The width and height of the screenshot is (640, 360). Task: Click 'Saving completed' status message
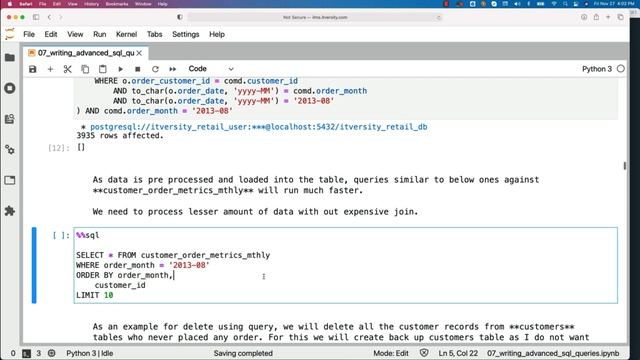[x=243, y=353]
